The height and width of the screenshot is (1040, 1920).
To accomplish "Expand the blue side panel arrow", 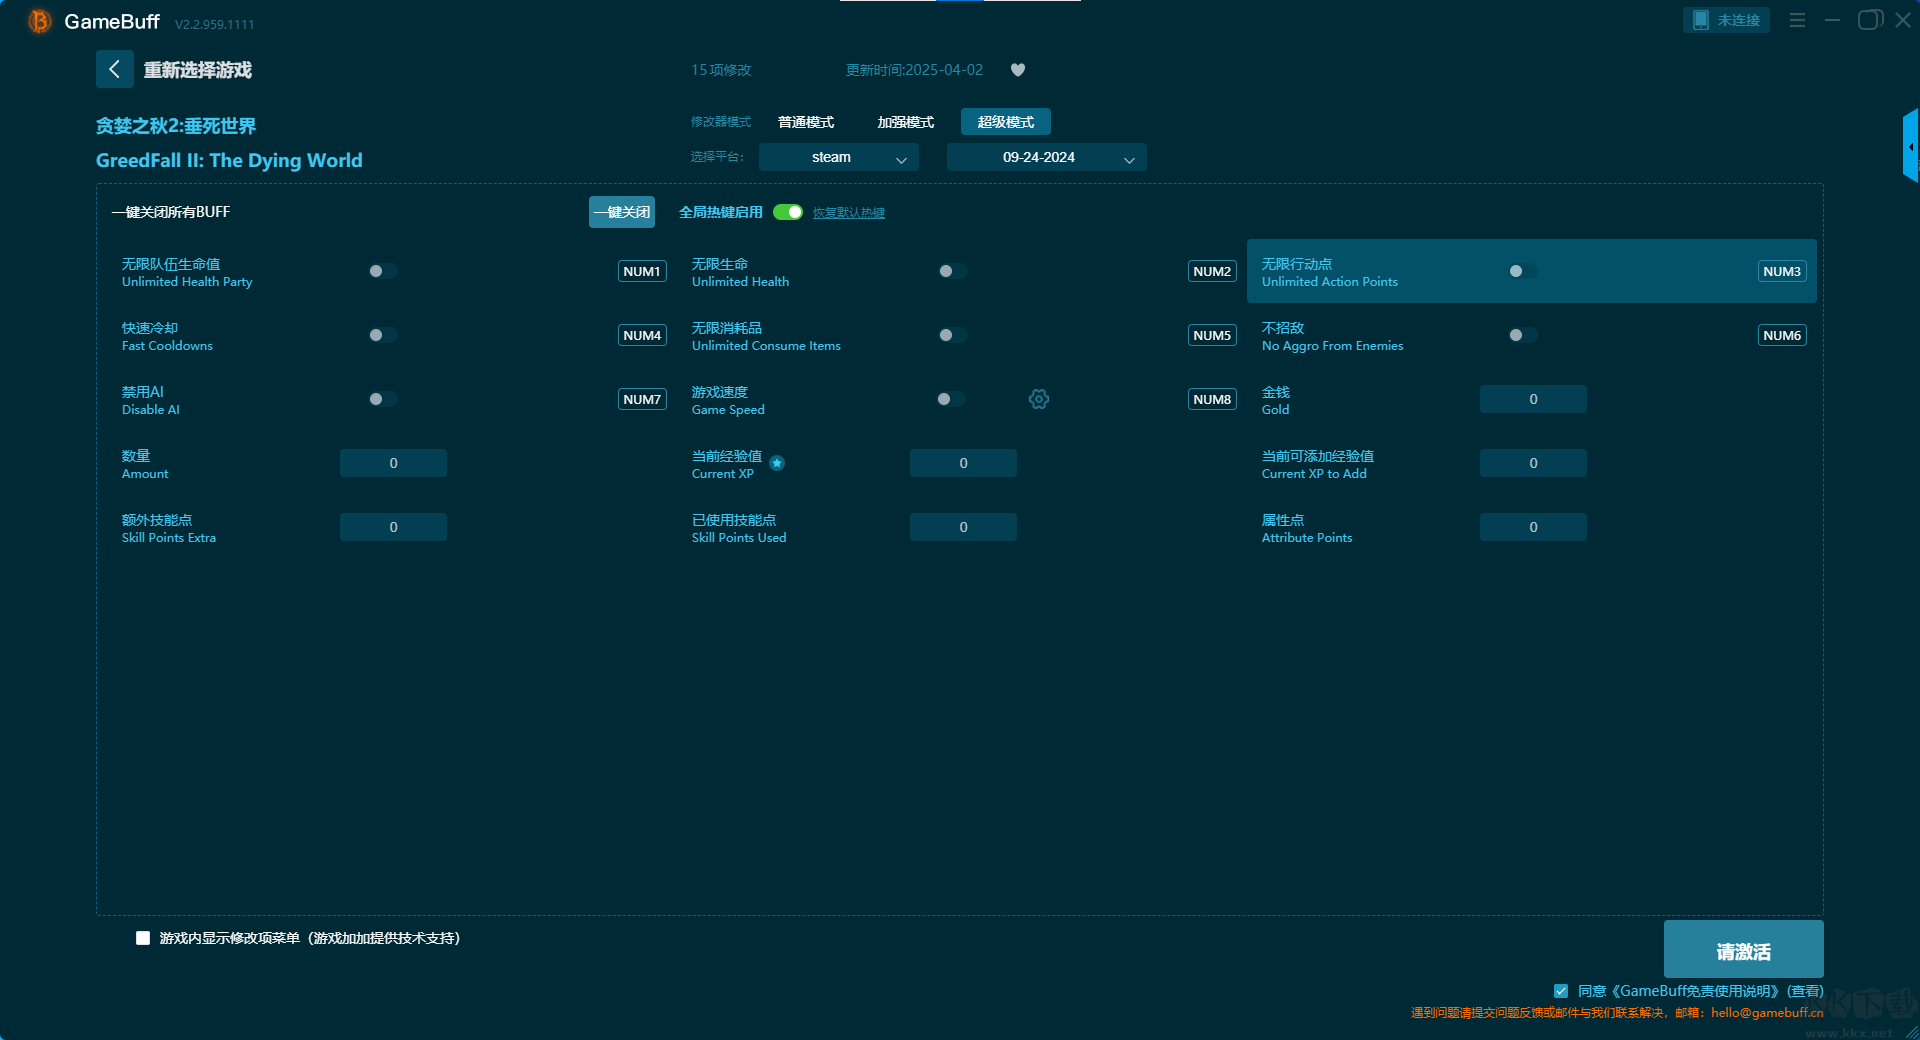I will 1910,146.
